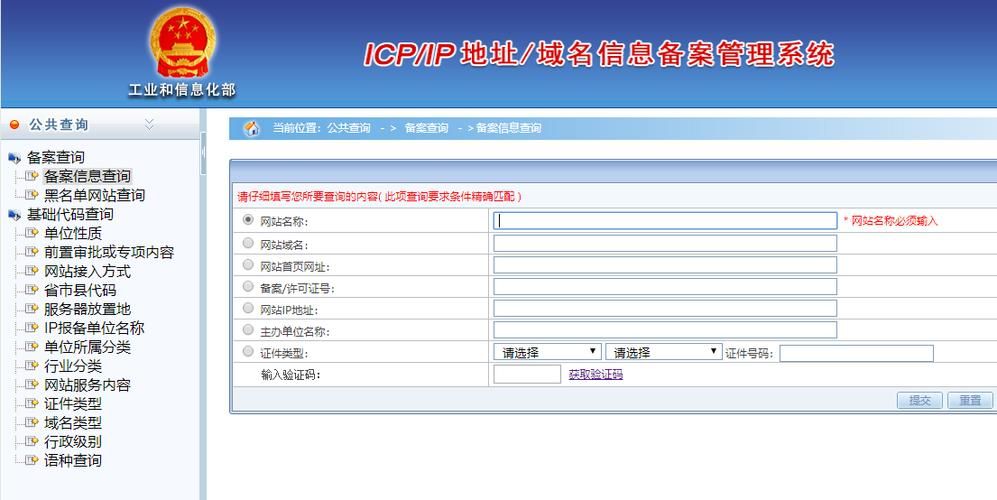The width and height of the screenshot is (997, 500).
Task: Focus the 网站IP地址 text field
Action: tap(665, 308)
